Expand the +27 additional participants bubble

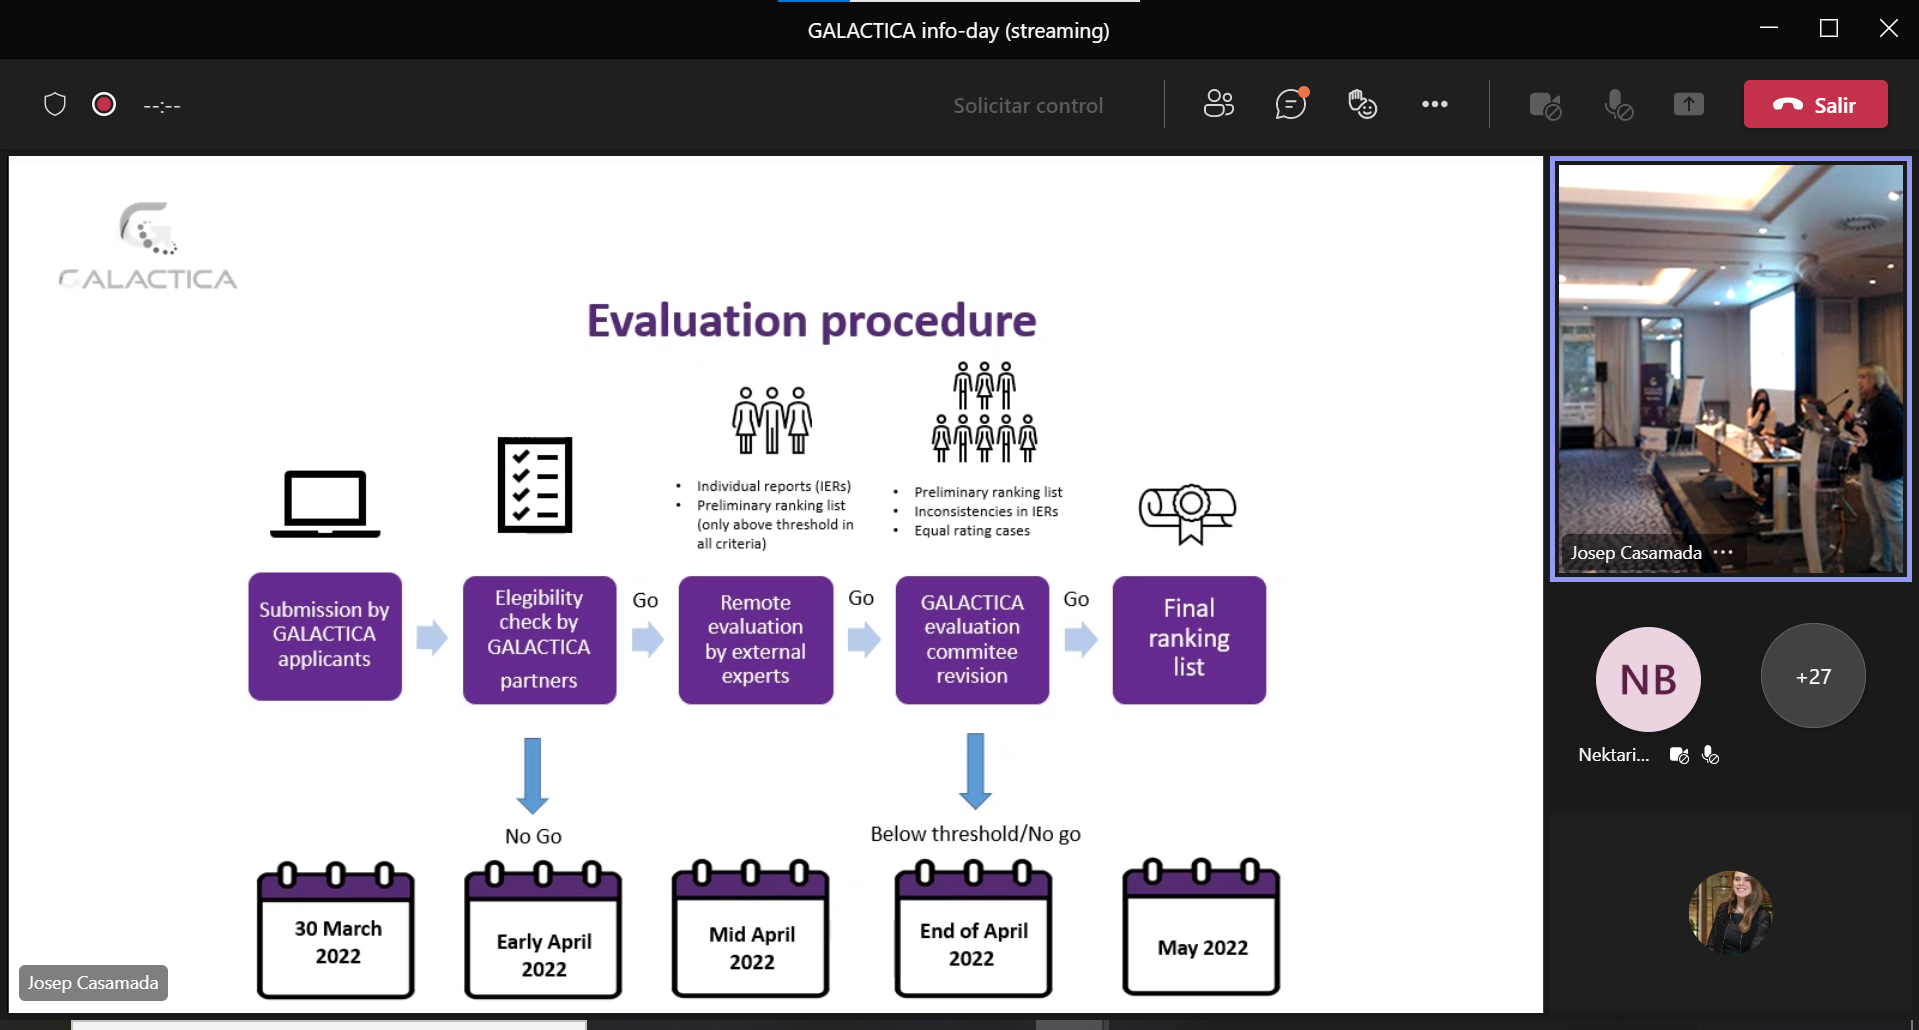[x=1812, y=677]
